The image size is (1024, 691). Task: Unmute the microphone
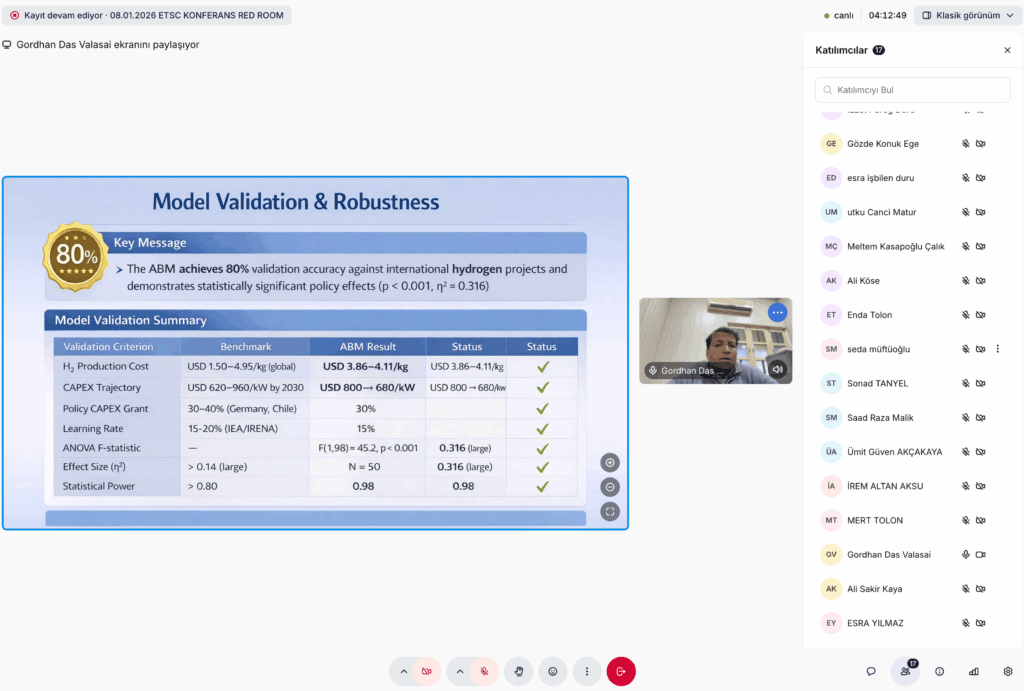[484, 671]
